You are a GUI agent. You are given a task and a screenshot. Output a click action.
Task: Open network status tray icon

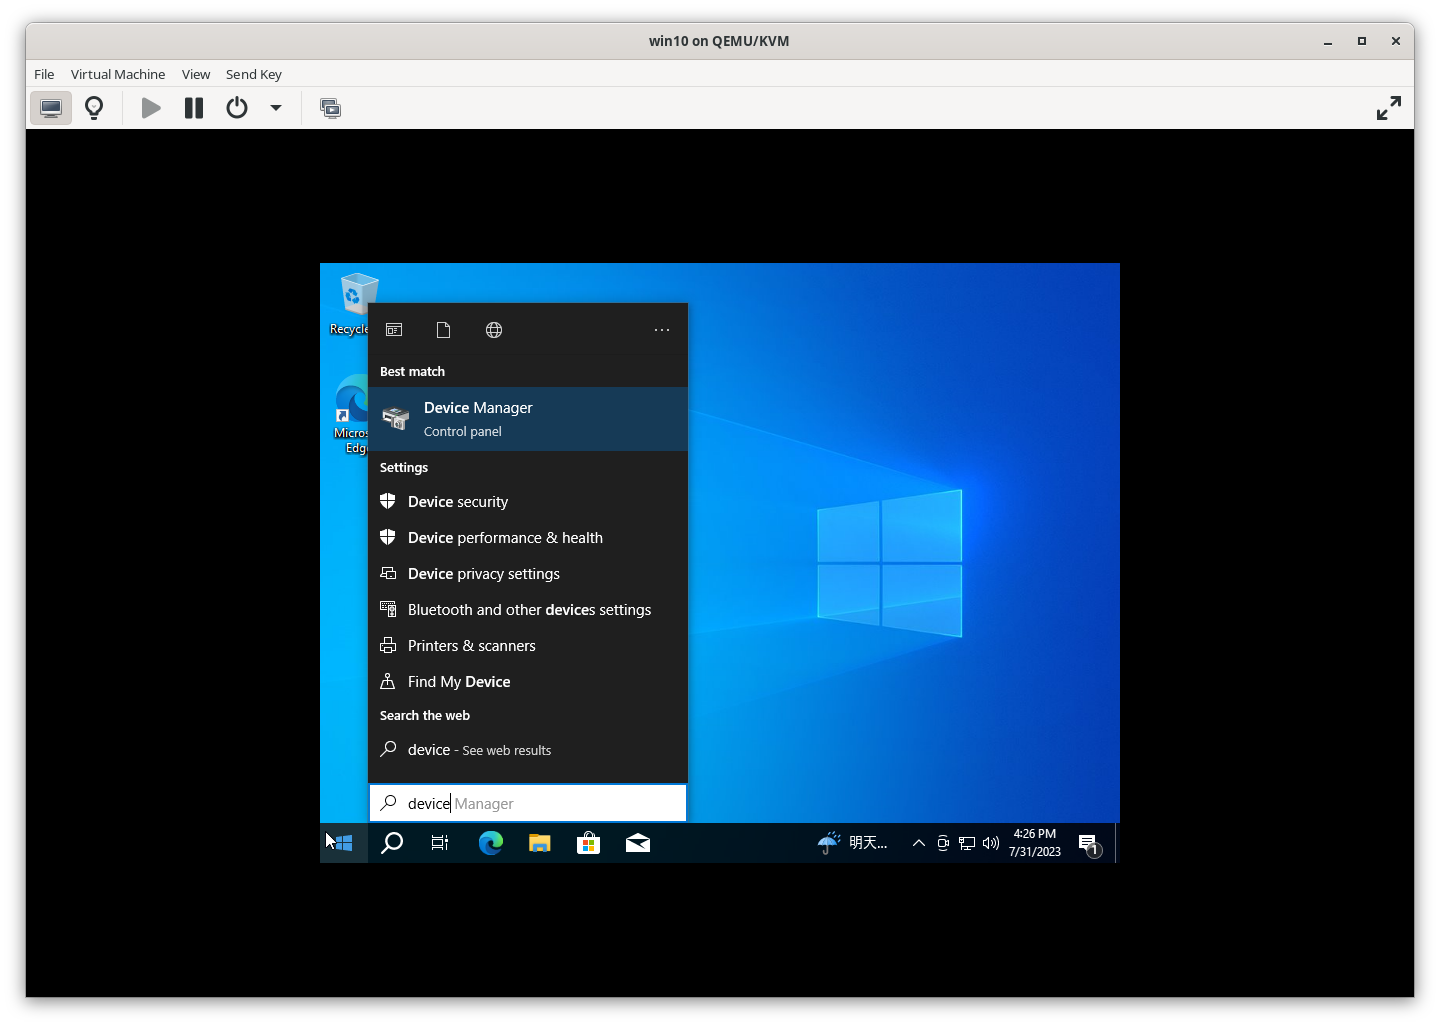point(967,843)
